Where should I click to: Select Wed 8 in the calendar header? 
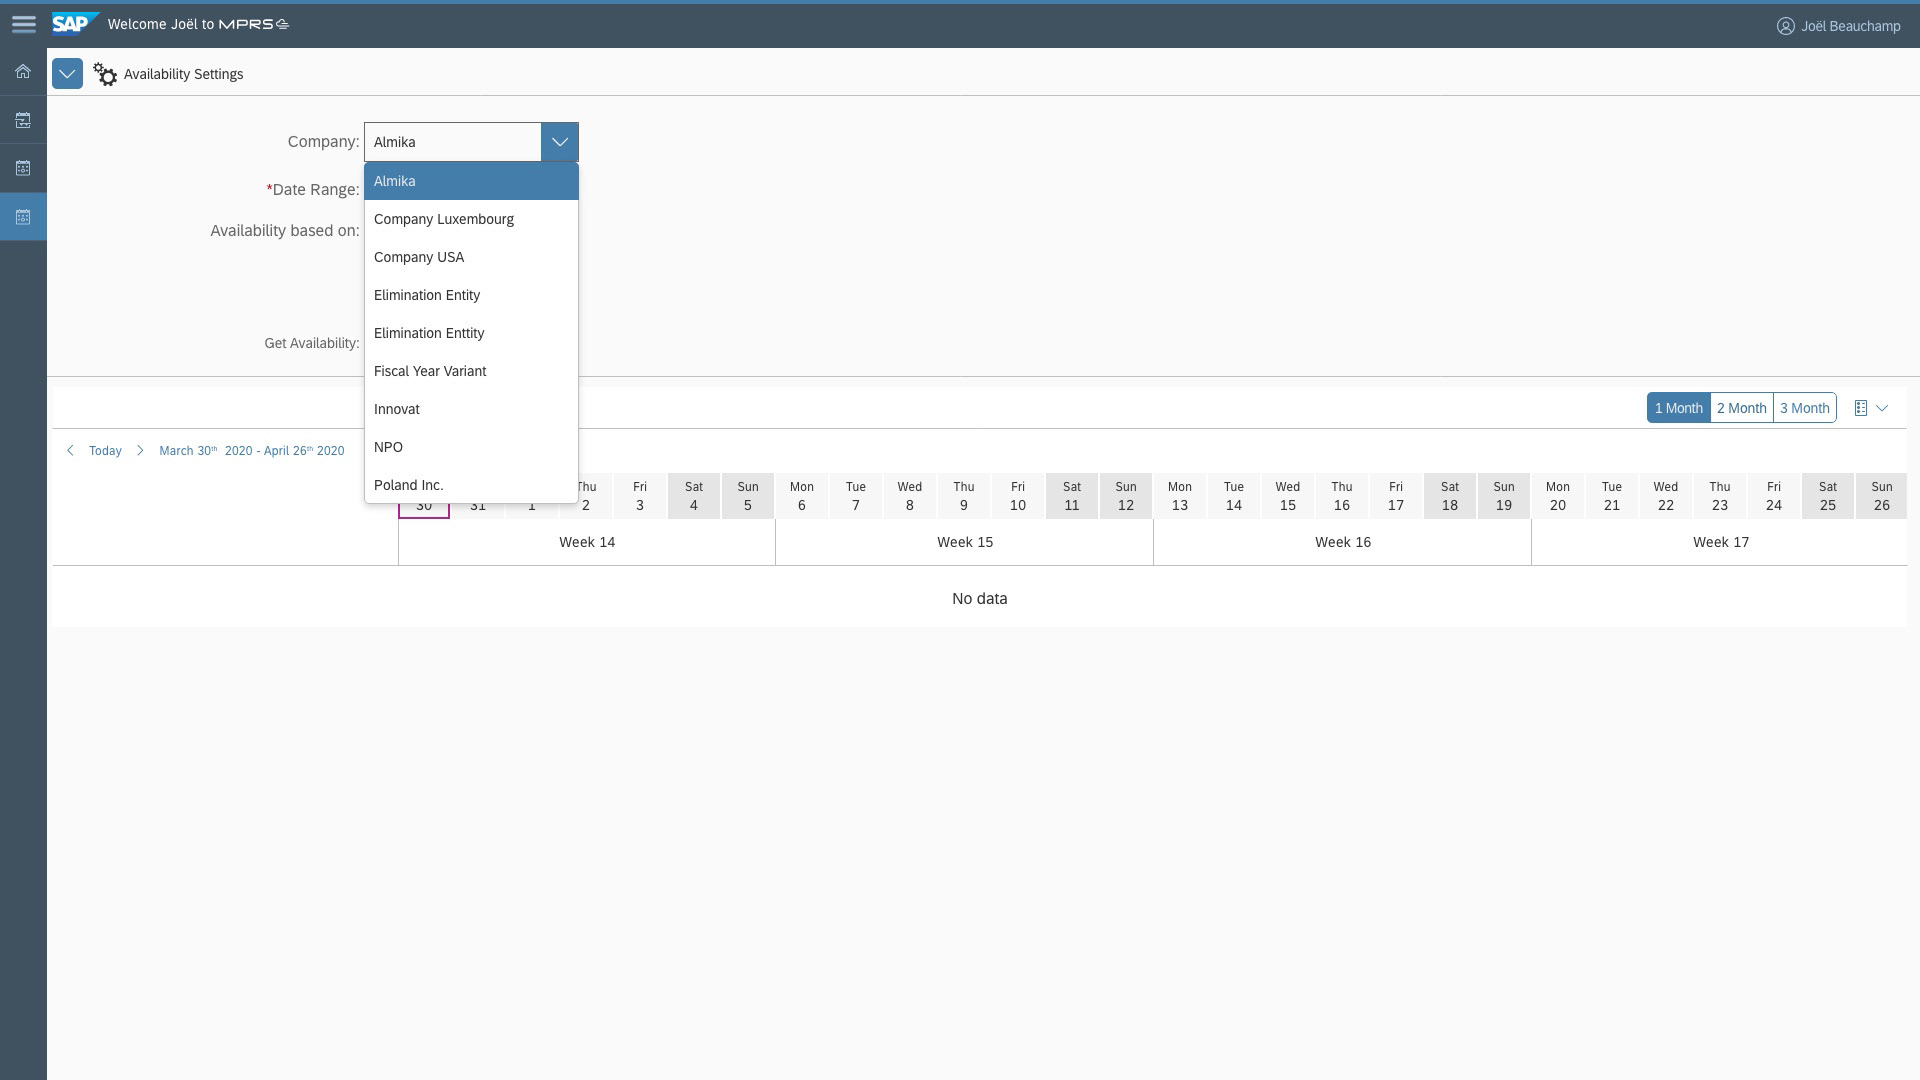[x=910, y=496]
